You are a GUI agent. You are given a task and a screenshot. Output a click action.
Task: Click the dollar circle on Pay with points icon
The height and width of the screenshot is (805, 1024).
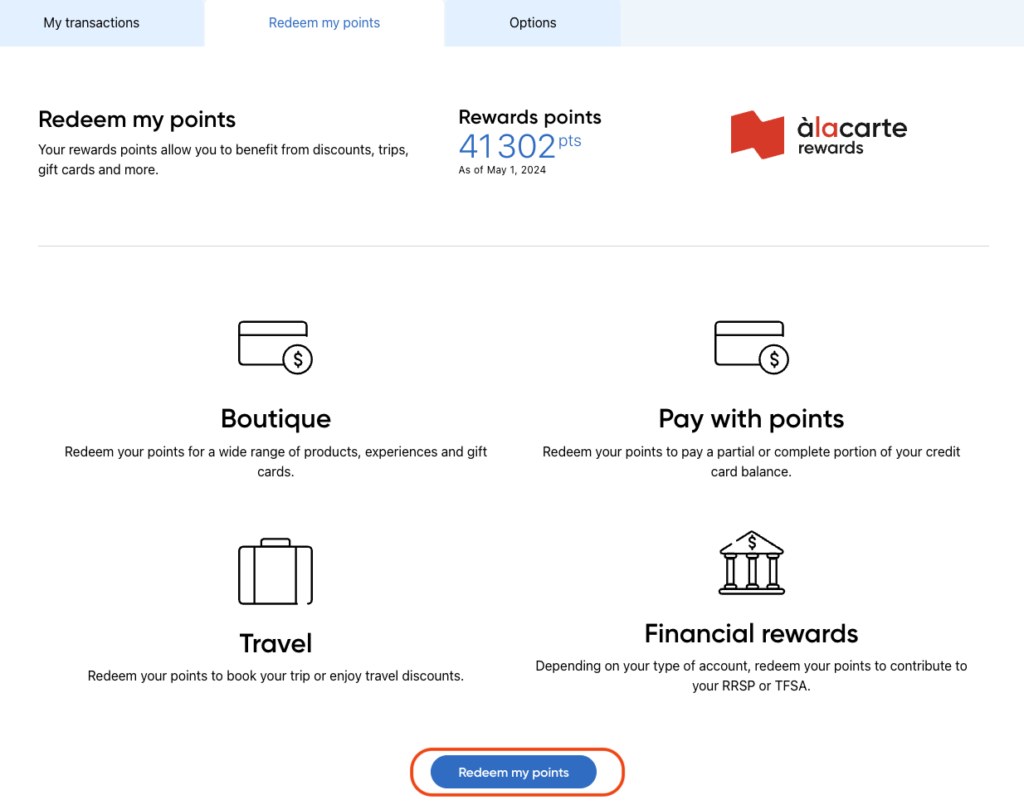pyautogui.click(x=773, y=358)
